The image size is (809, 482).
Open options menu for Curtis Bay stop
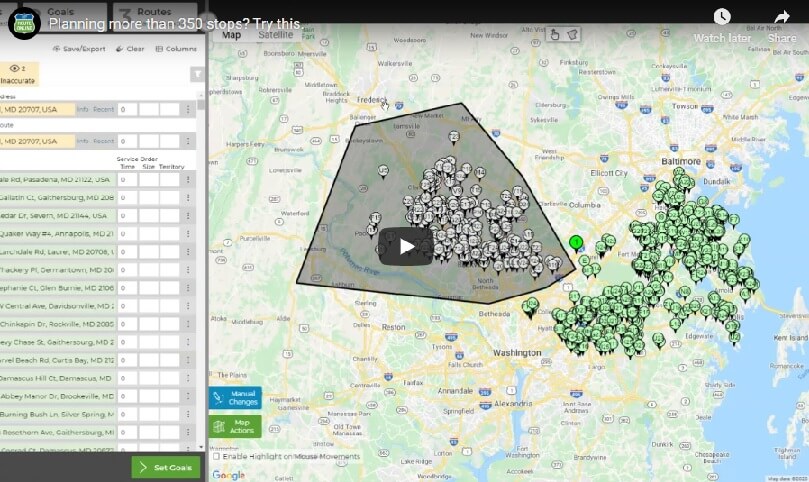[188, 360]
